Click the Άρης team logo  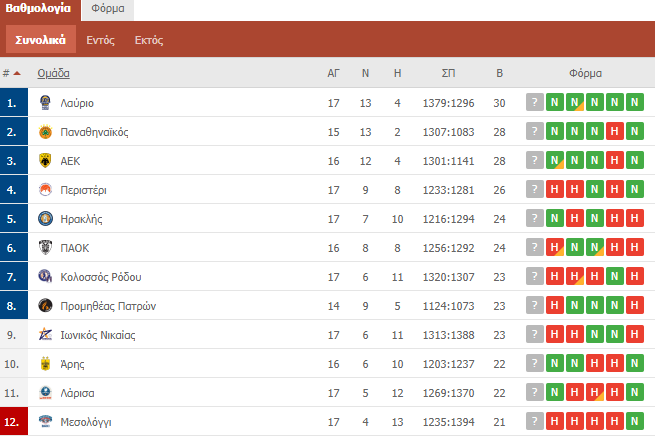coord(45,364)
